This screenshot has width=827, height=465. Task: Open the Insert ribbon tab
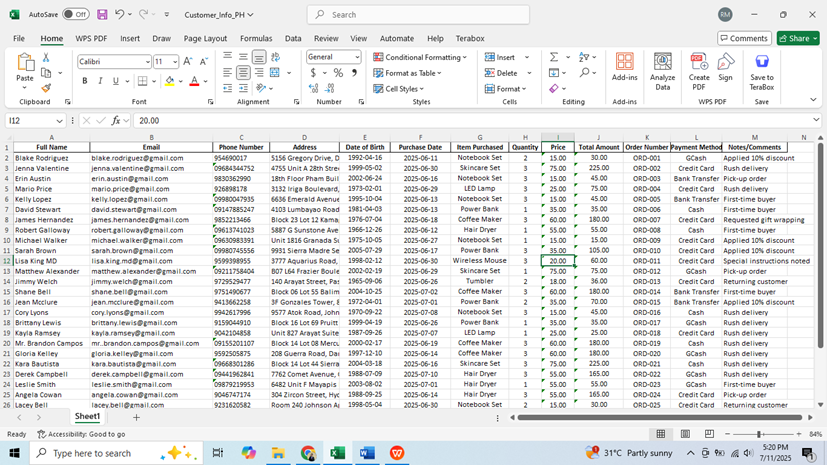click(x=130, y=38)
